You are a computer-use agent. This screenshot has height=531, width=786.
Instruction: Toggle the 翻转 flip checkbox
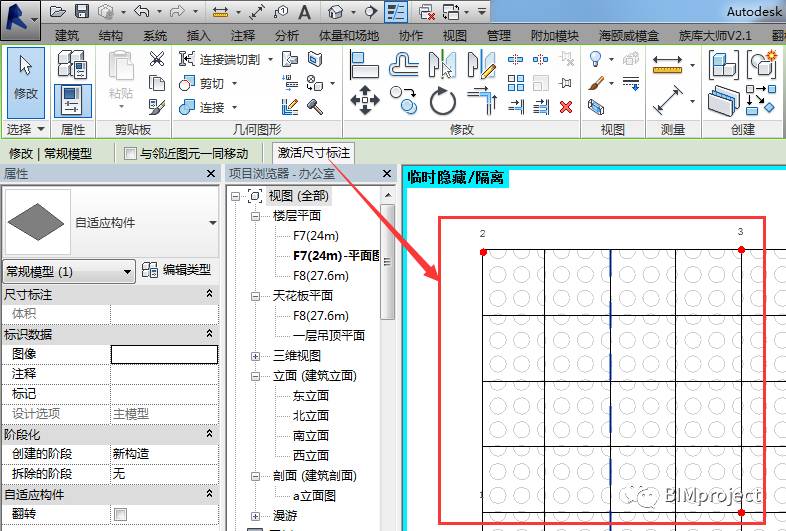[120, 514]
